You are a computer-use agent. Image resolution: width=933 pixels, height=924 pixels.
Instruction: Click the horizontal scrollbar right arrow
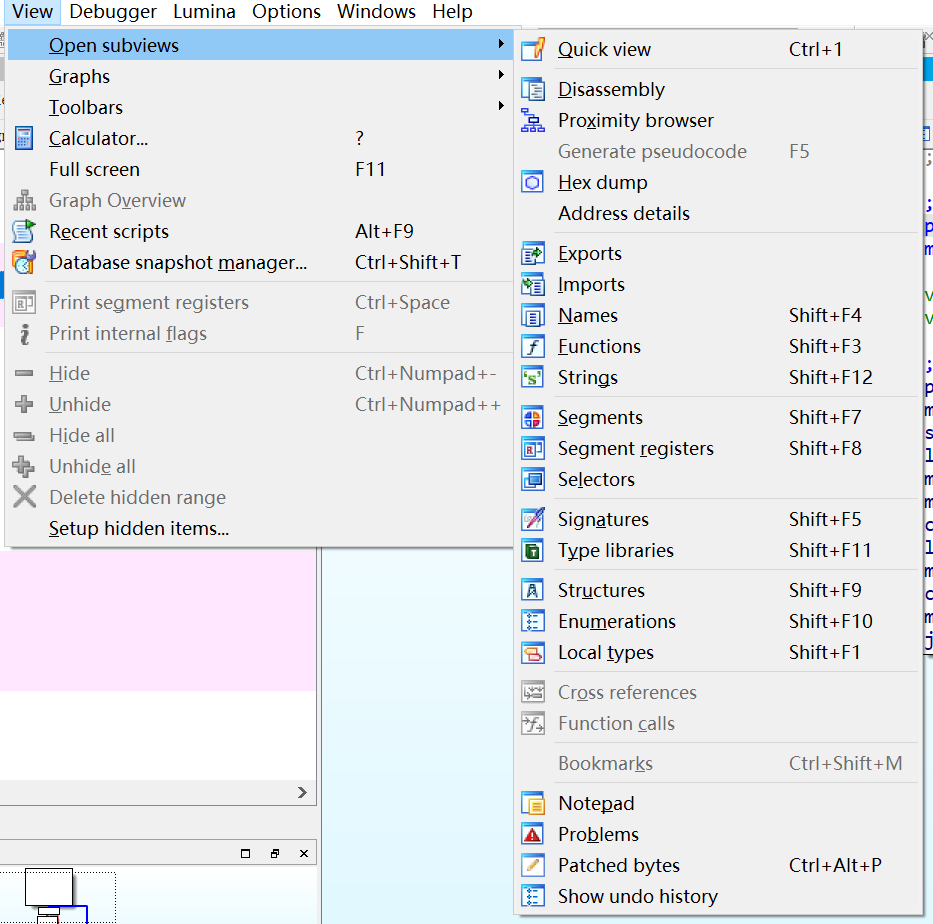(302, 793)
